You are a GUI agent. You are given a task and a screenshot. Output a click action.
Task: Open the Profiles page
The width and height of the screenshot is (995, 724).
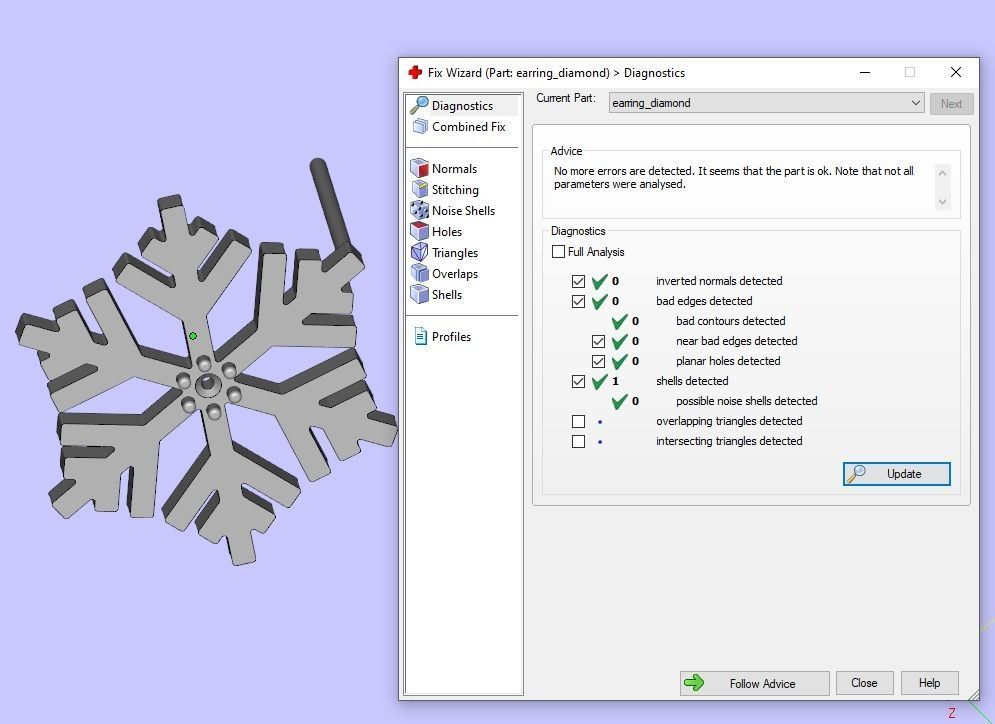click(451, 336)
